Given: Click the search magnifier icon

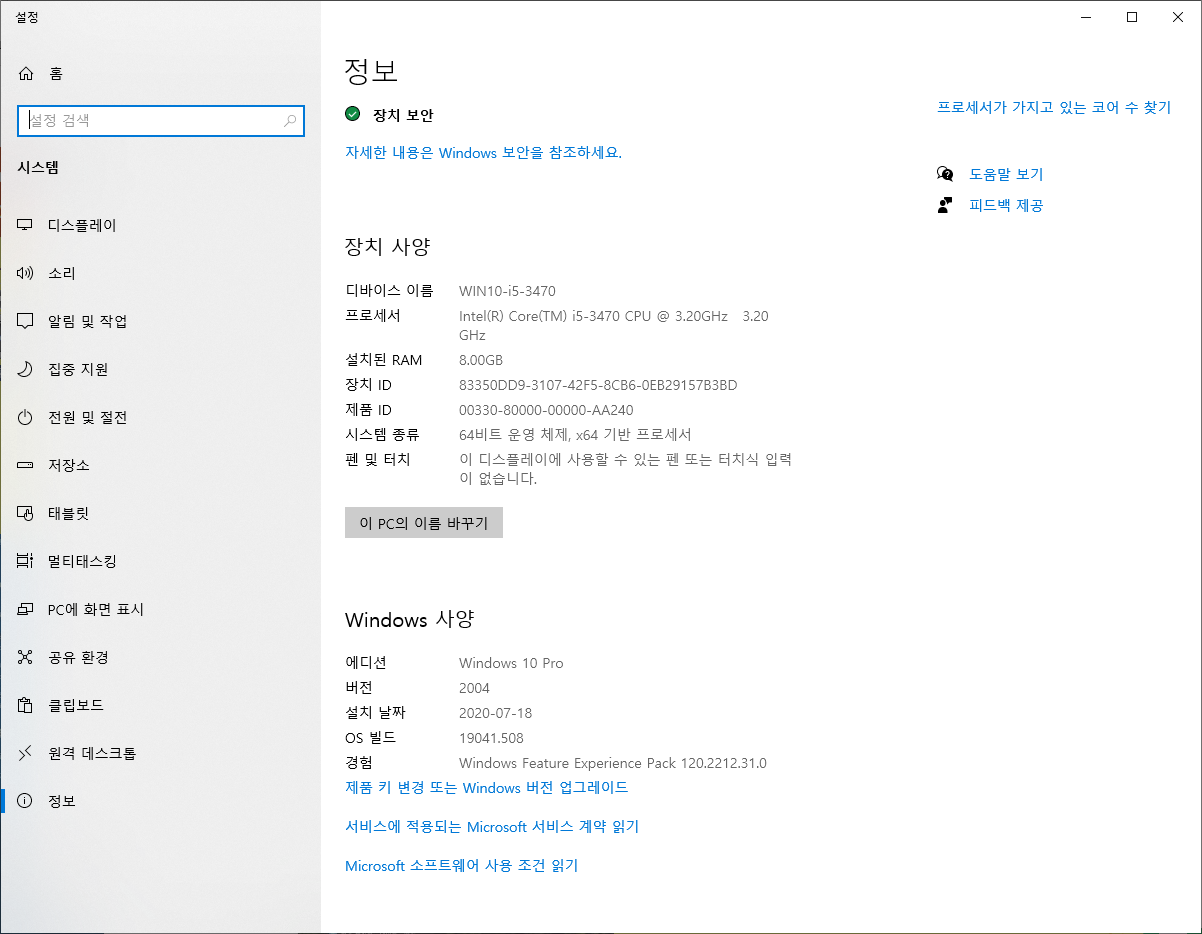Looking at the screenshot, I should [x=290, y=121].
